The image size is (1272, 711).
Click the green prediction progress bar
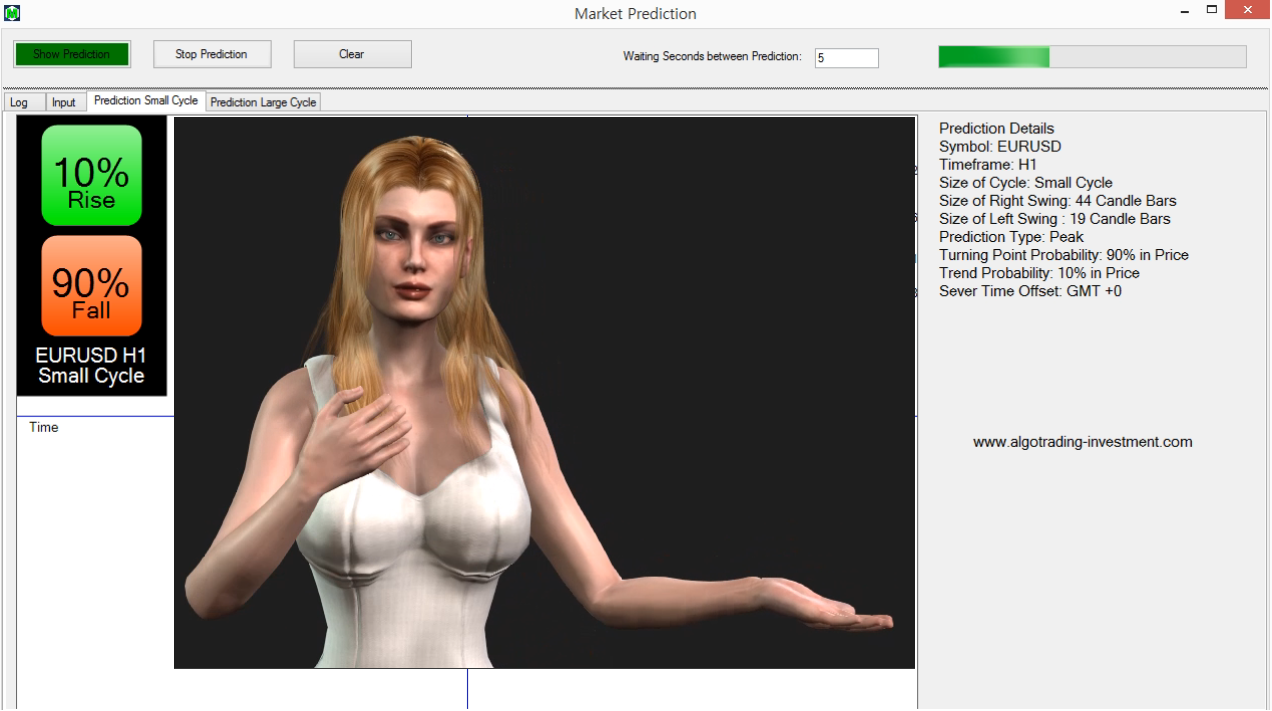[1092, 57]
